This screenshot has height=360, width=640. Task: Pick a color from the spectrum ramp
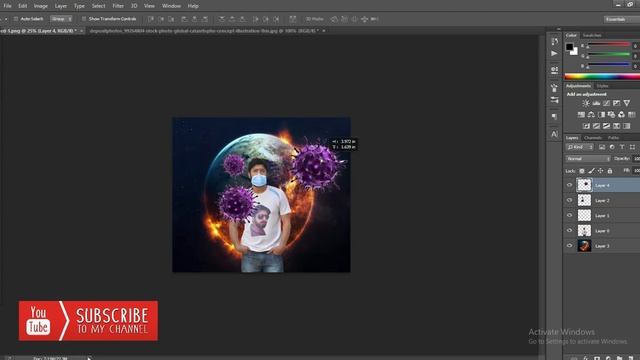point(602,76)
